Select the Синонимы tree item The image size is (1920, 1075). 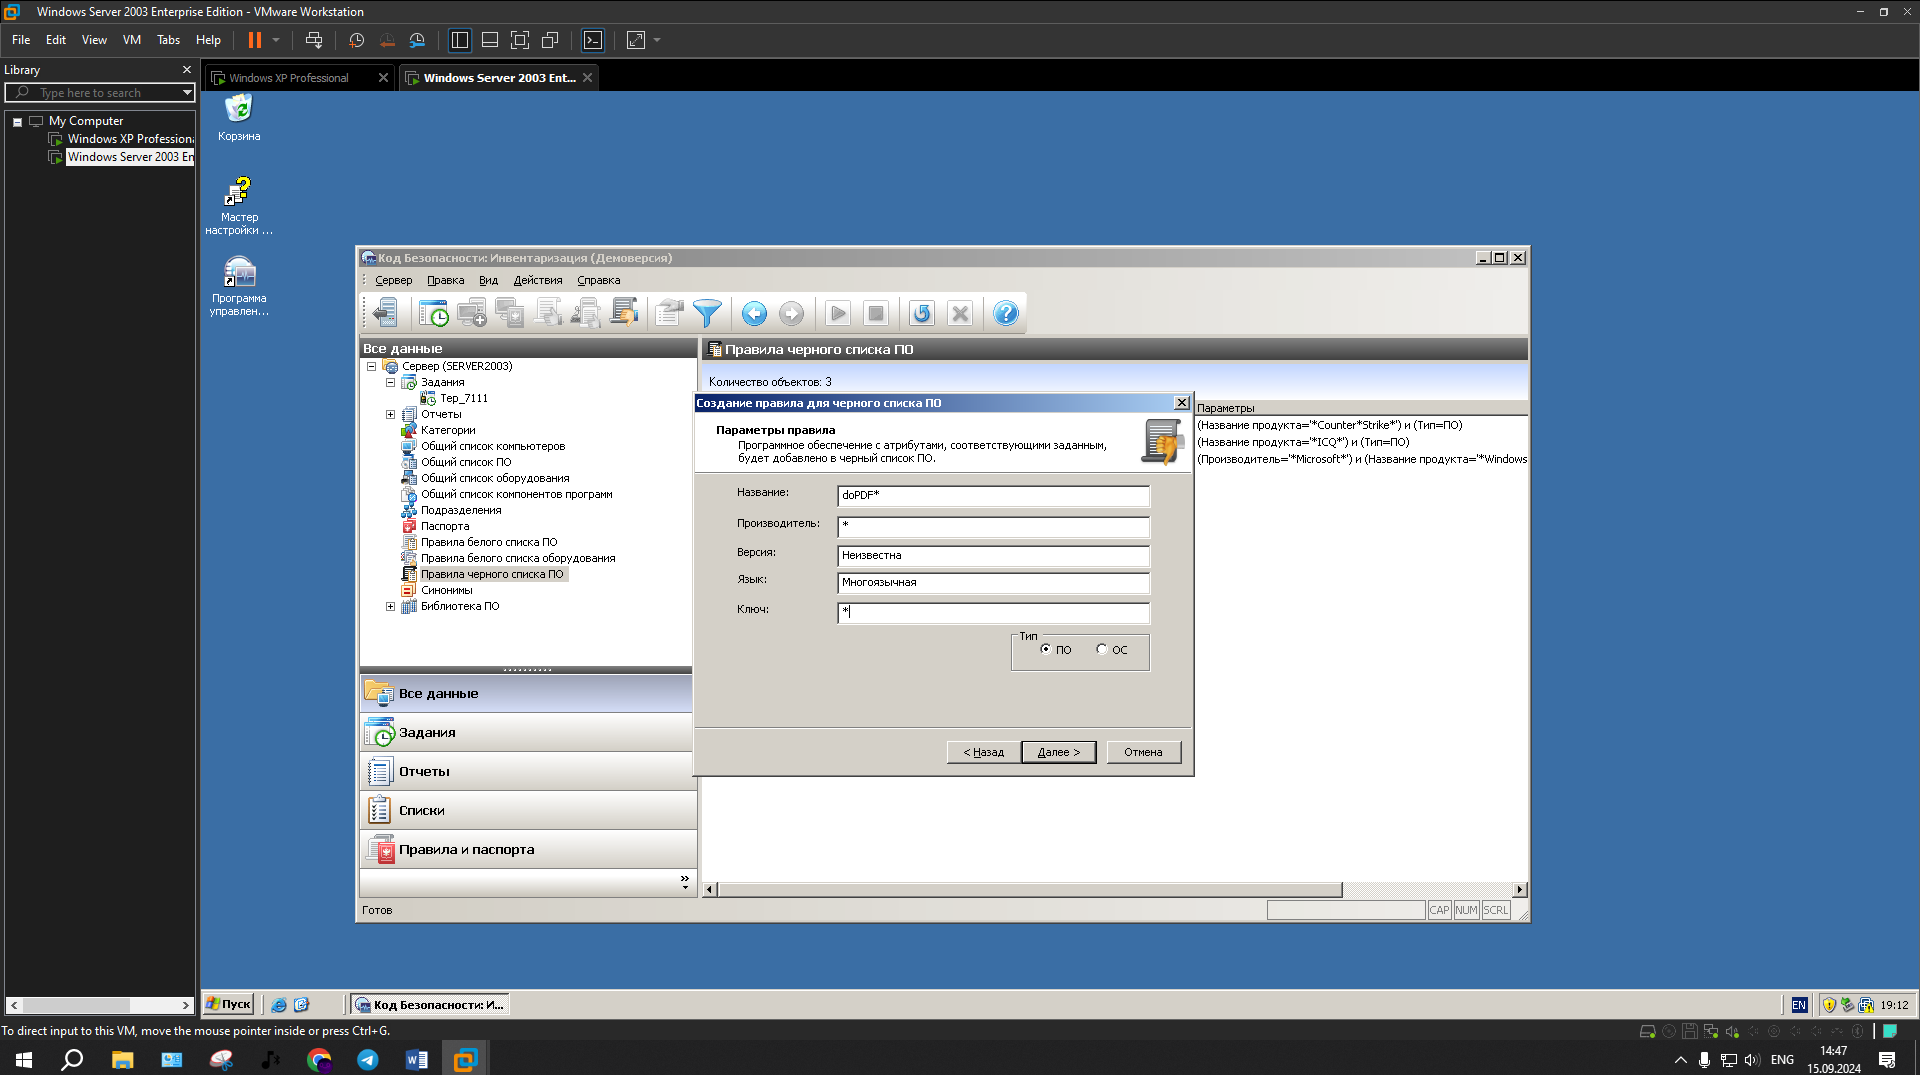point(446,591)
